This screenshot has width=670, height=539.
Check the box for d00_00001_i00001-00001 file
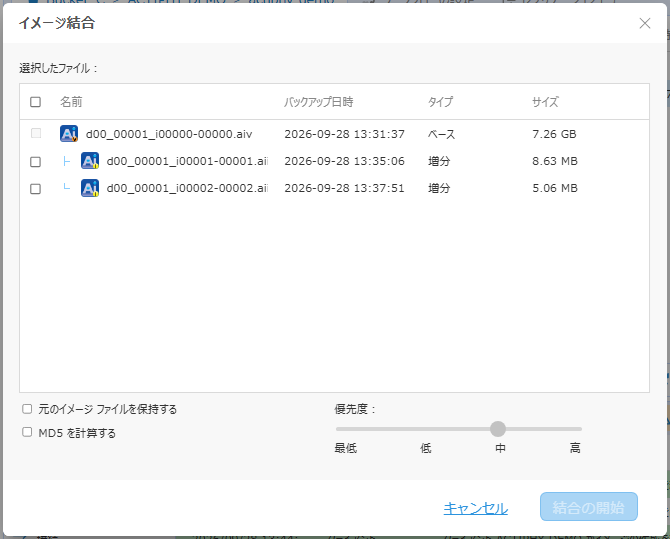coord(35,162)
